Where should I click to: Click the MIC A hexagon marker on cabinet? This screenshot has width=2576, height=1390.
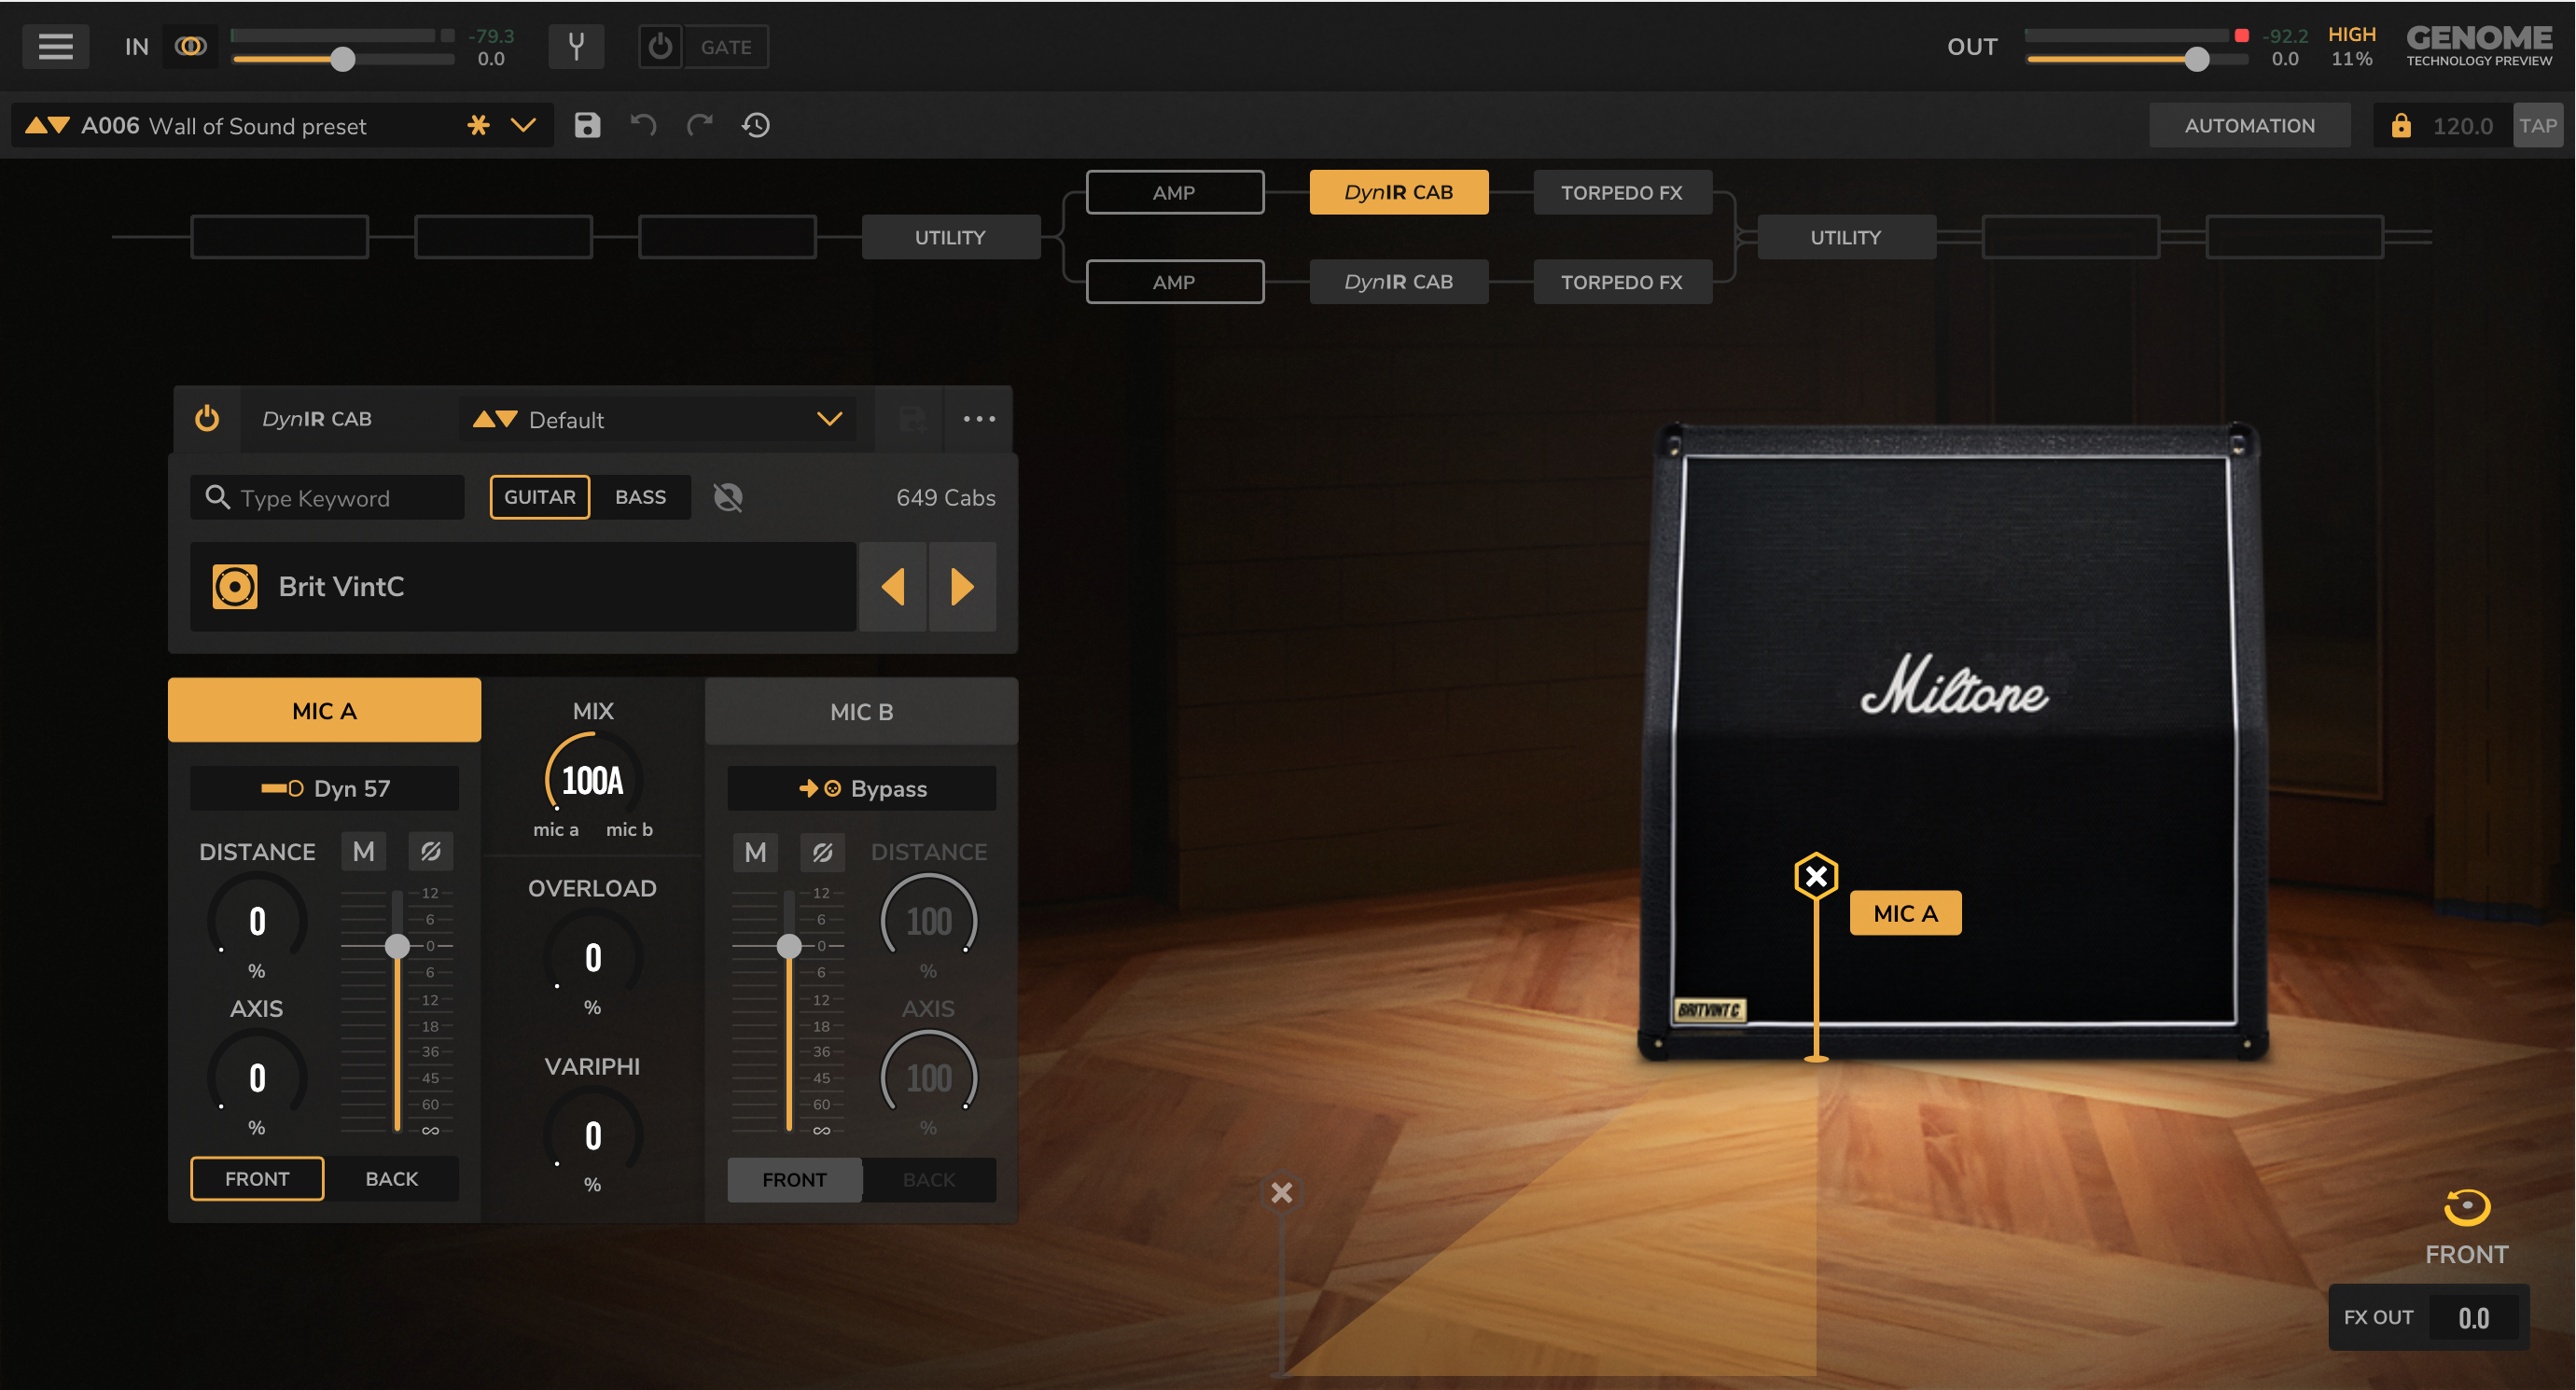[x=1816, y=876]
